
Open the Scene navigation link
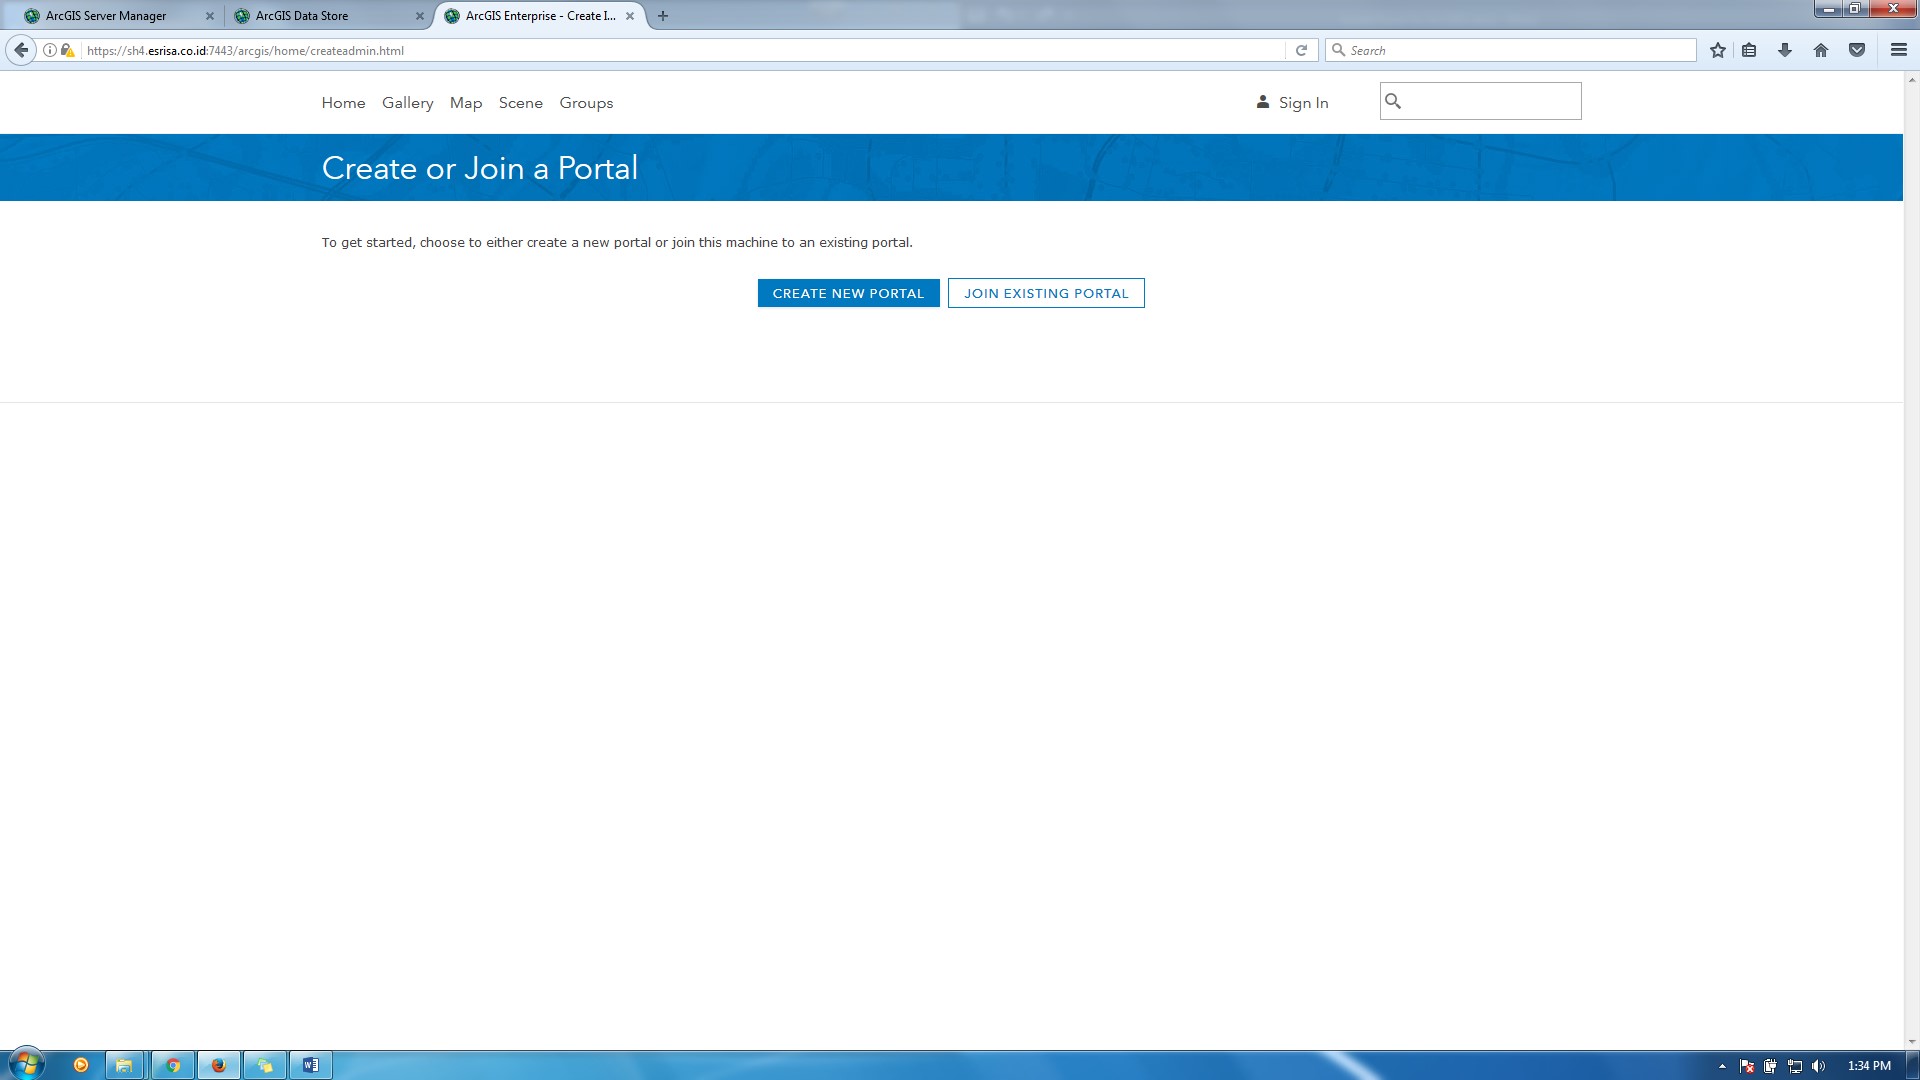521,103
